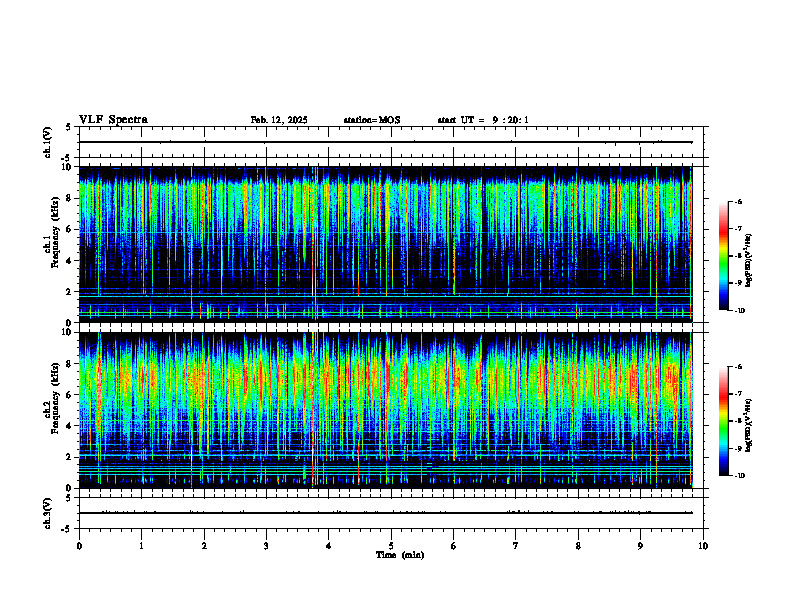Click the "10" tick label on time axis
The height and width of the screenshot is (612, 792).
703,546
